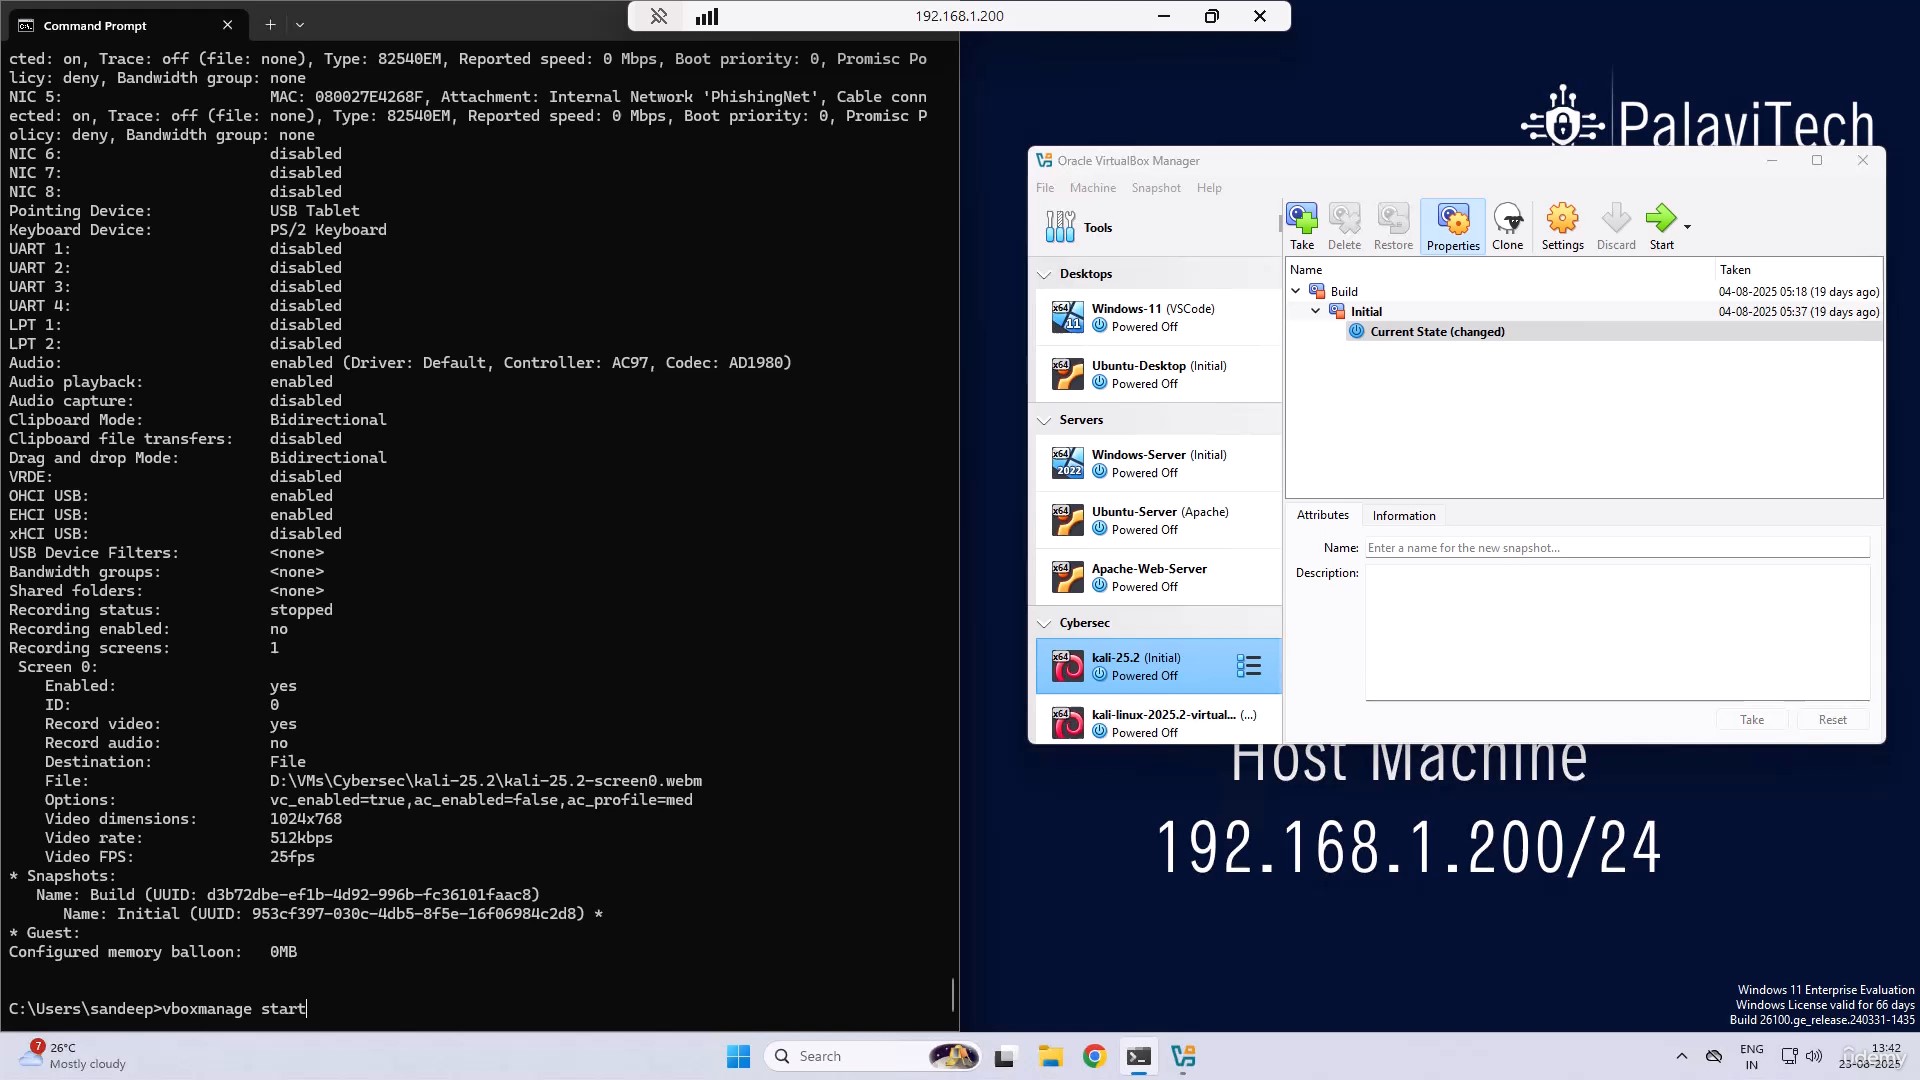Image resolution: width=1920 pixels, height=1080 pixels.
Task: Open snapshot Properties from the toolbar
Action: [x=1453, y=226]
